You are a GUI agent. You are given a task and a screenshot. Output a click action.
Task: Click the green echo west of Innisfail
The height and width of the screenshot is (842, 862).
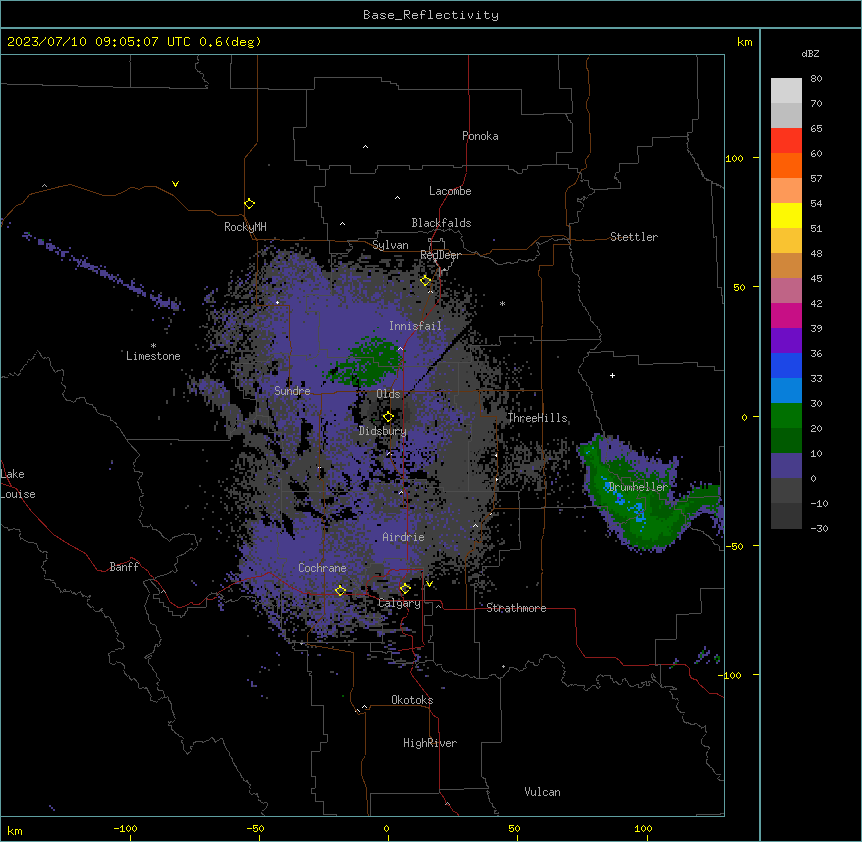point(367,363)
